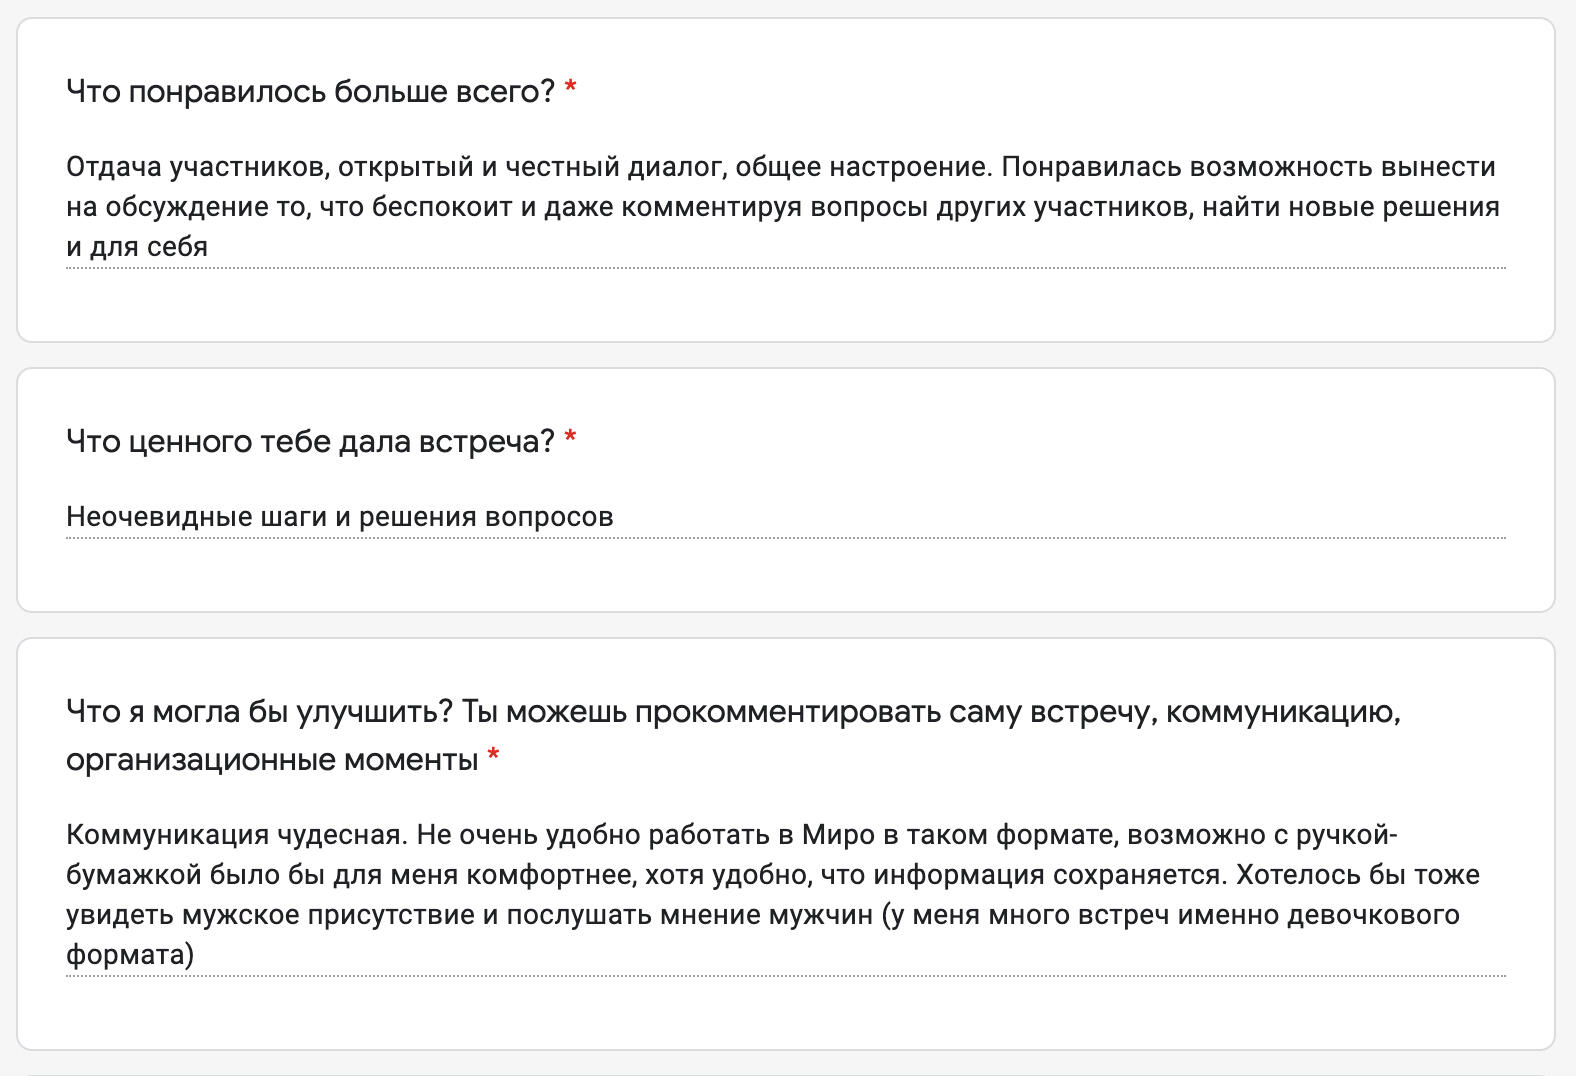Click the required asterisk after "больше всего?"
Viewport: 1576px width, 1076px height.
click(x=570, y=89)
